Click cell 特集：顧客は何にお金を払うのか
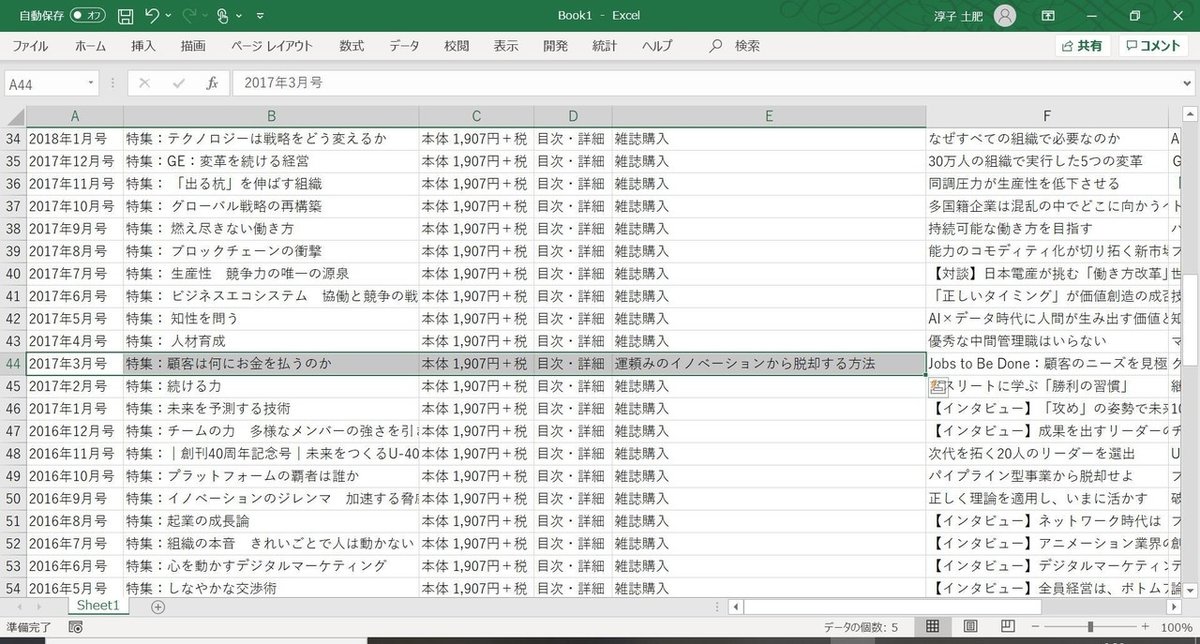Image resolution: width=1200 pixels, height=644 pixels. (x=271, y=363)
